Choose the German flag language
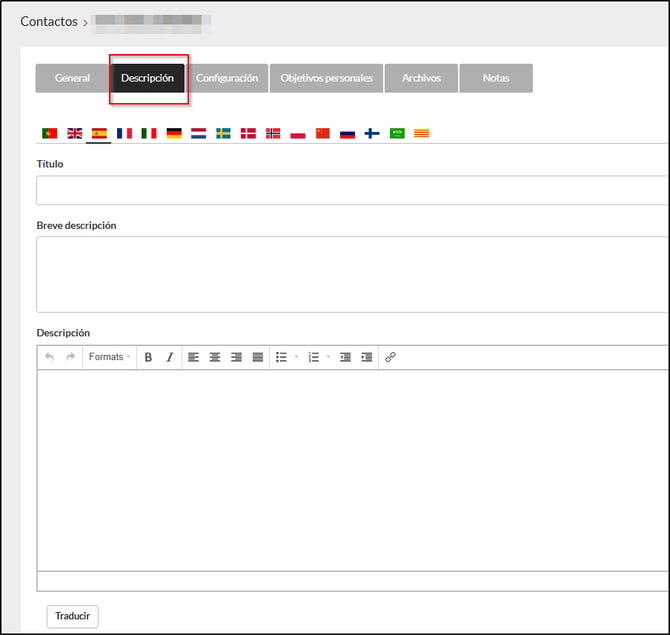 (174, 133)
